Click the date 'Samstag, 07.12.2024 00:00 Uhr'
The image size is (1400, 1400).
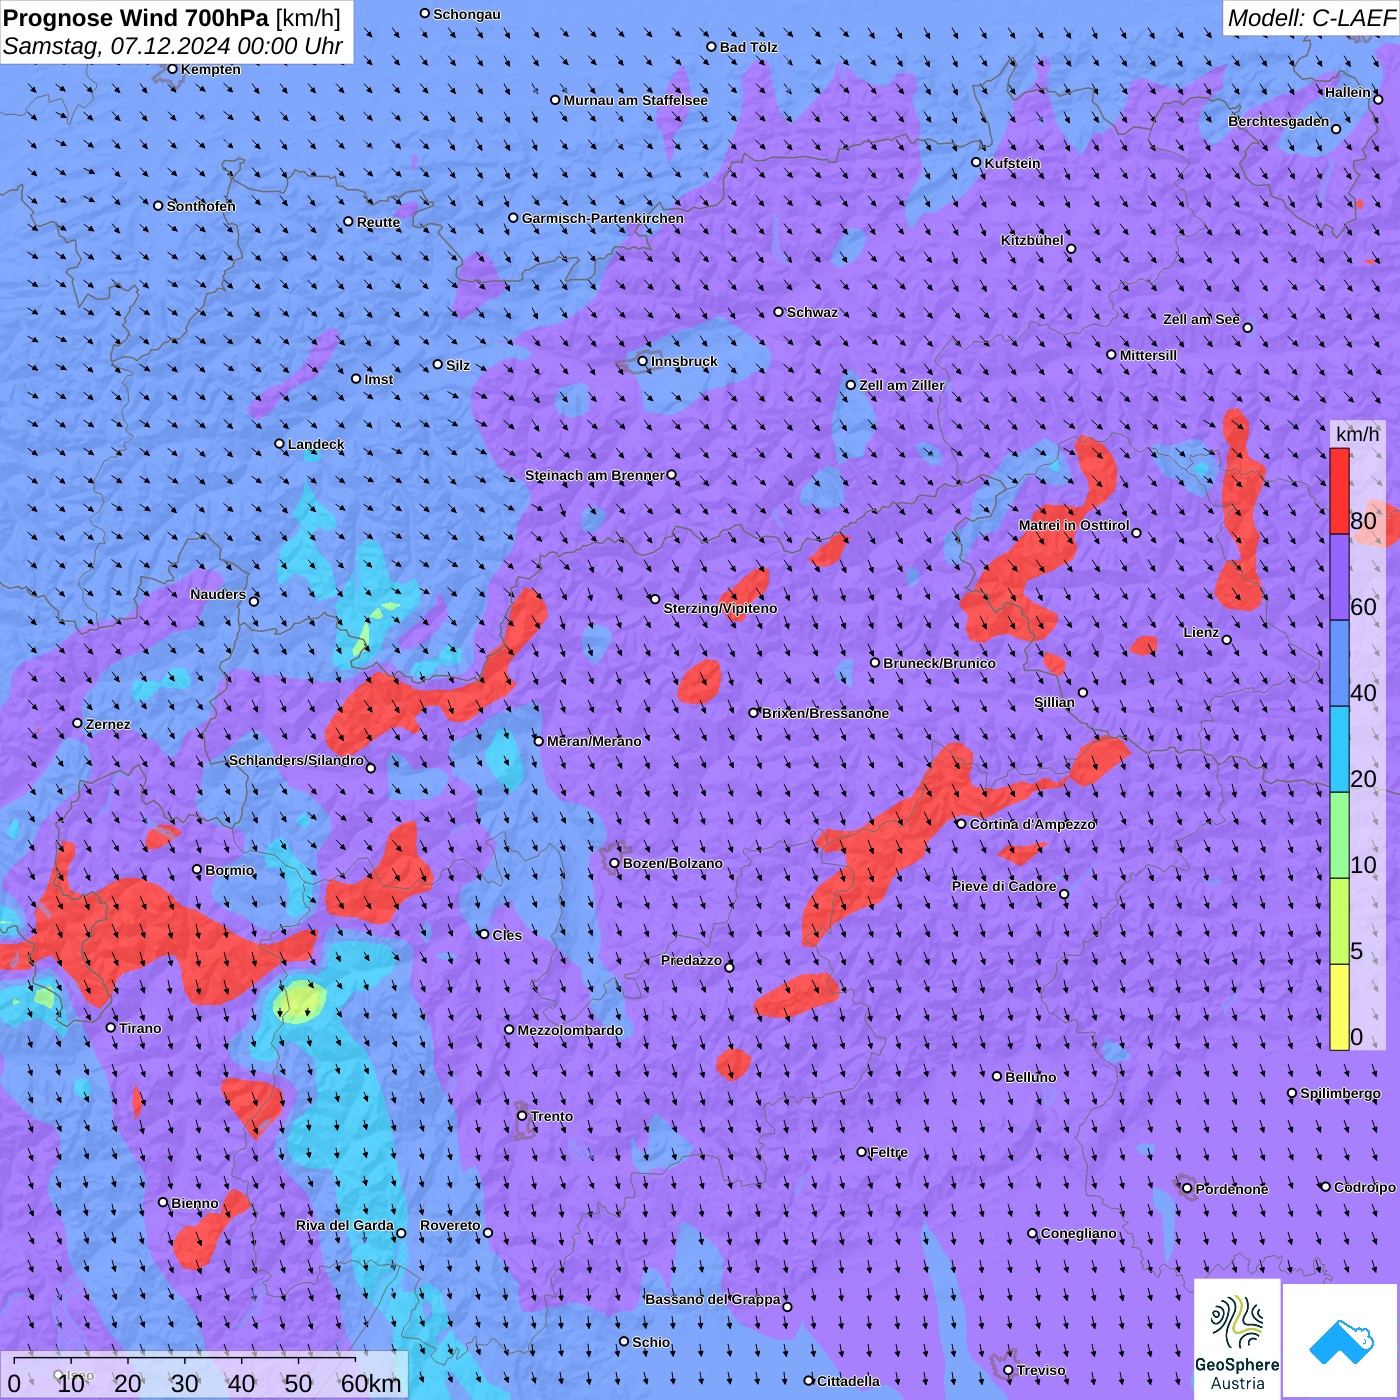click(173, 46)
